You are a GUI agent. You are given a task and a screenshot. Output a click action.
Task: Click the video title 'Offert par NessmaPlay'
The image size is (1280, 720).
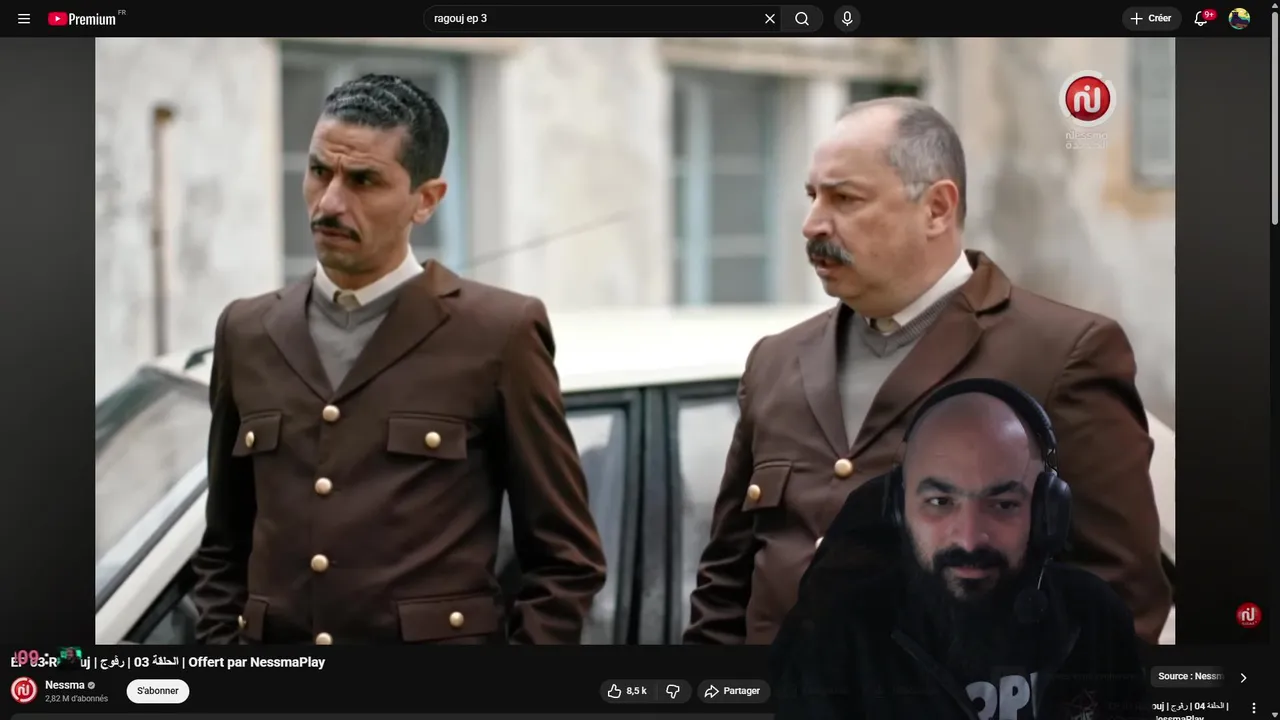257,662
